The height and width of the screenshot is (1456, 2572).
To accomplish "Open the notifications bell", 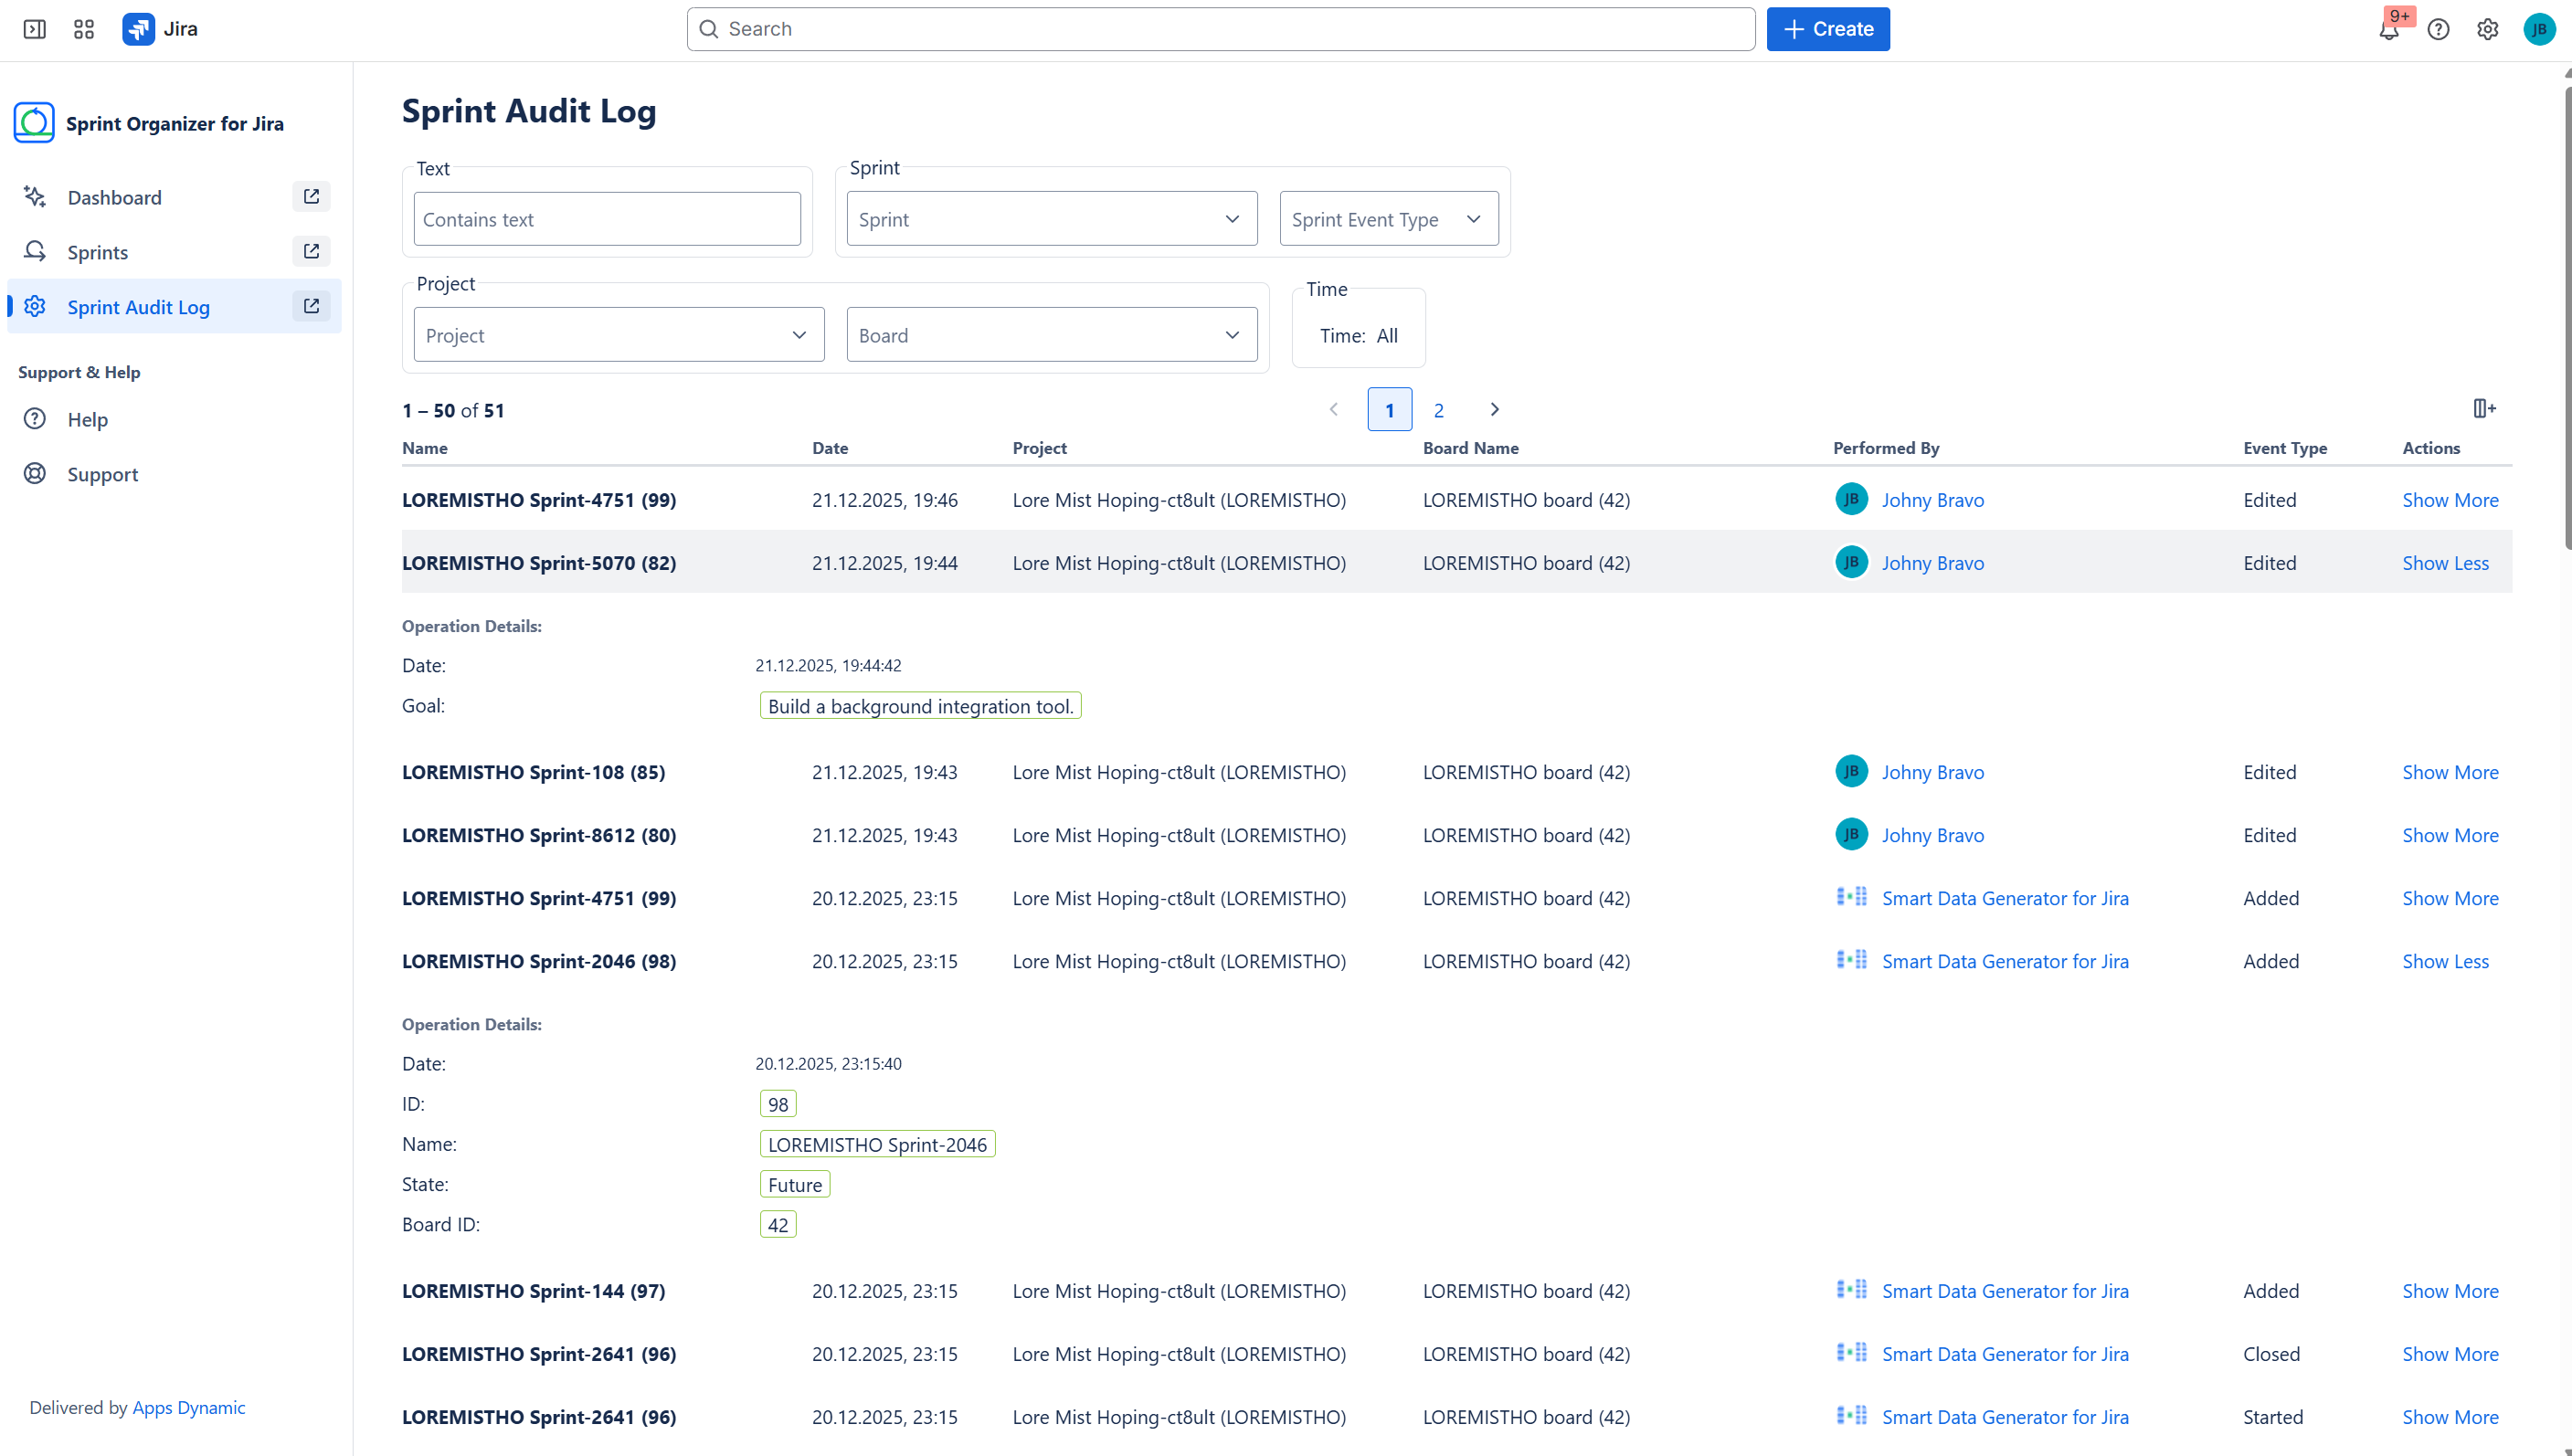I will tap(2388, 30).
